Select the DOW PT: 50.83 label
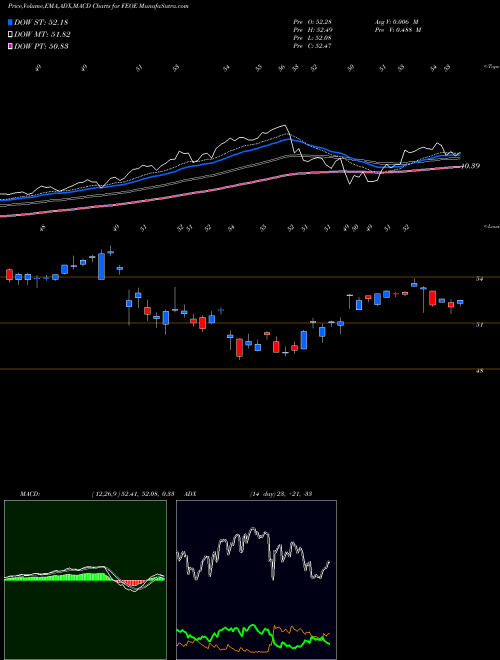 coord(41,46)
